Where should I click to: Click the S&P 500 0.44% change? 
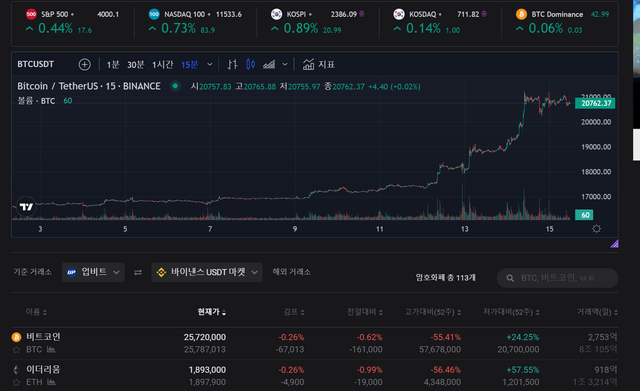tap(55, 29)
